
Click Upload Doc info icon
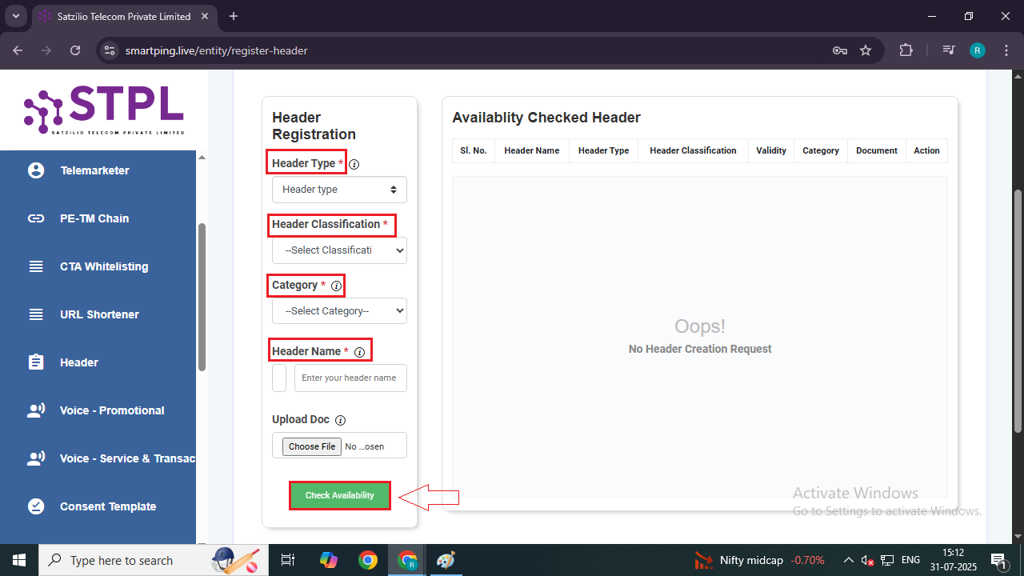[x=340, y=420]
